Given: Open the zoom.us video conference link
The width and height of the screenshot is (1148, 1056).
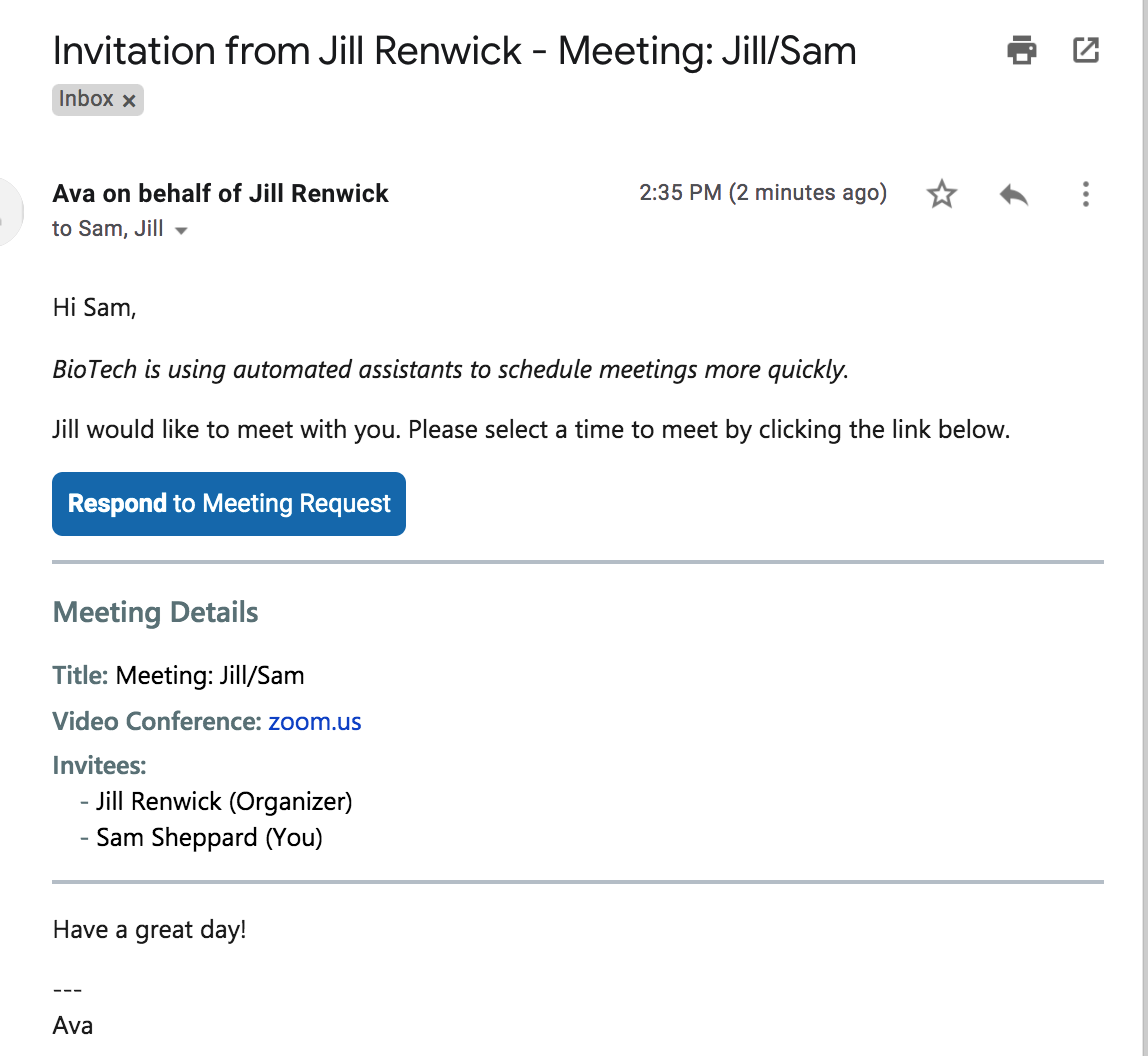Looking at the screenshot, I should click(x=315, y=721).
